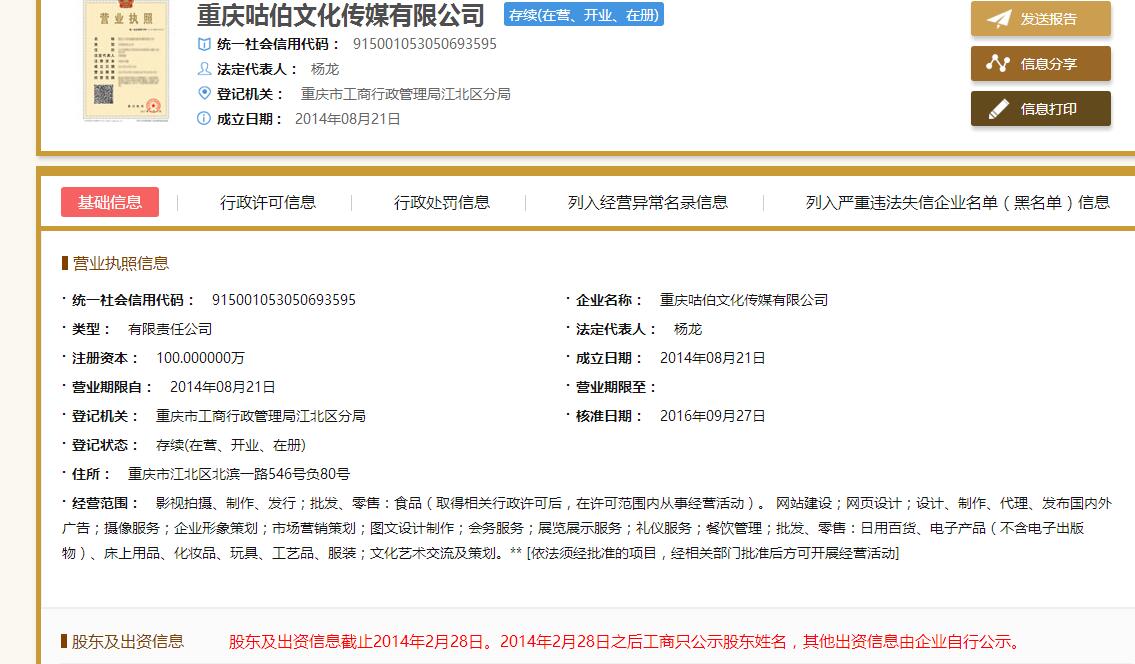Open the 列入严重违法失信企业名单（黑名单）信息 tab
The image size is (1135, 664).
click(x=958, y=203)
